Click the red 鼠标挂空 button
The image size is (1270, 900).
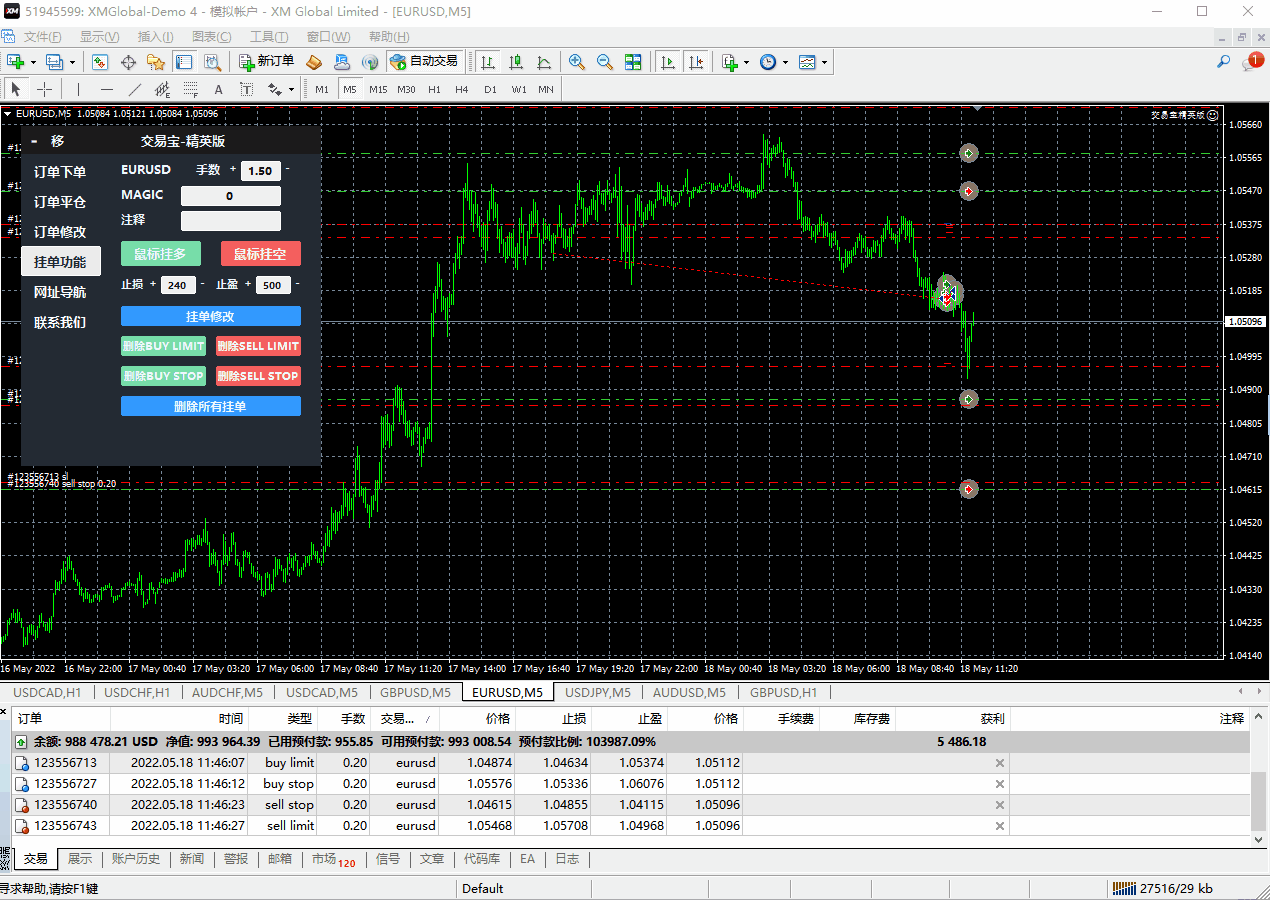[260, 254]
